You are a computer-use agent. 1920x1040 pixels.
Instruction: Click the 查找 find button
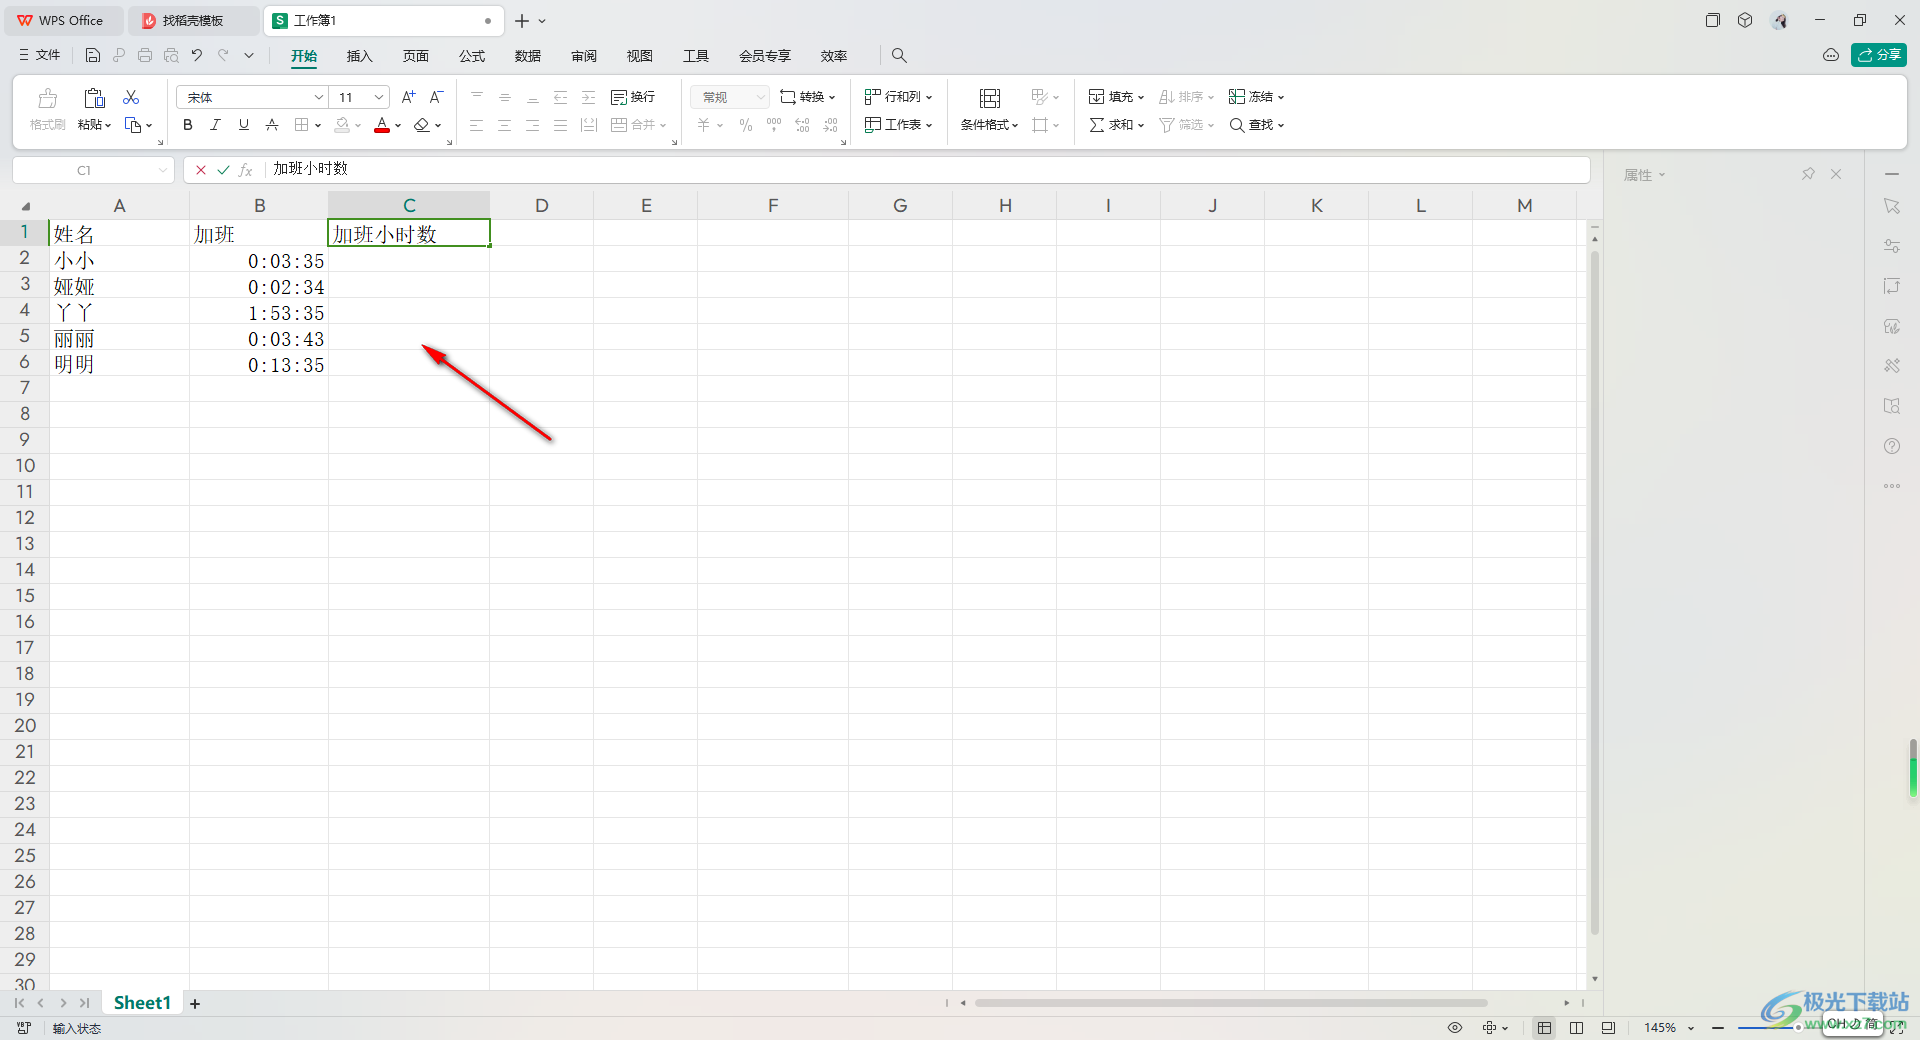click(1256, 125)
